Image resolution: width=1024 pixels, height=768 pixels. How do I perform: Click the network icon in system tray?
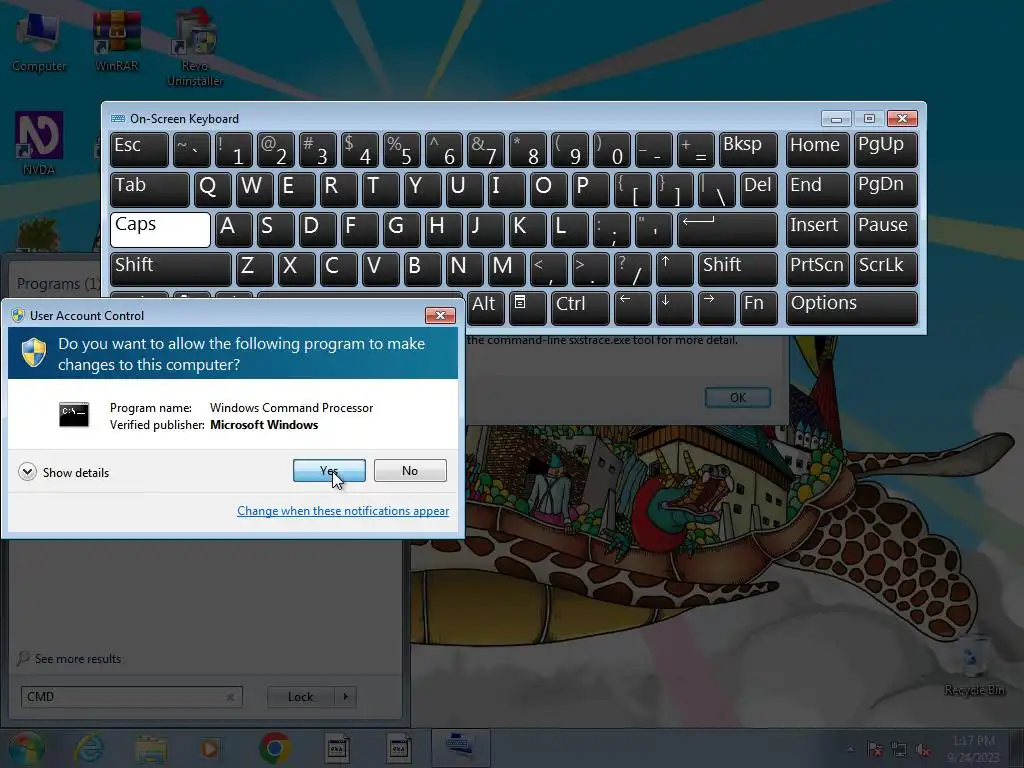tap(899, 750)
